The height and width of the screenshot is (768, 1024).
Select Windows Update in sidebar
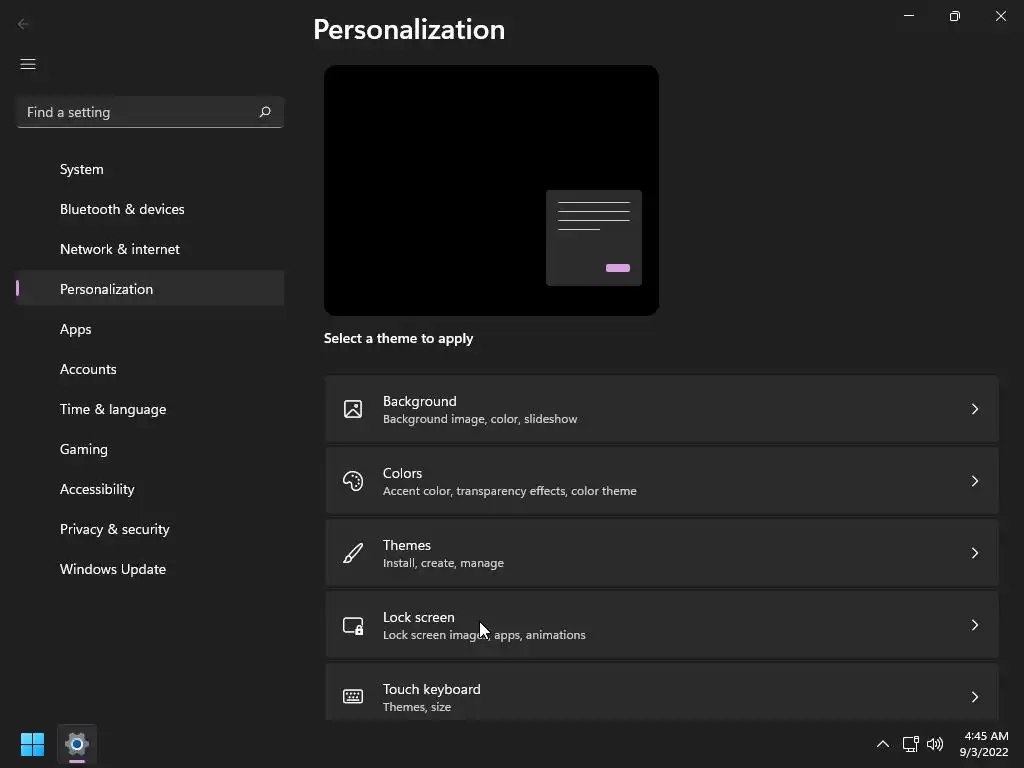pyautogui.click(x=113, y=569)
